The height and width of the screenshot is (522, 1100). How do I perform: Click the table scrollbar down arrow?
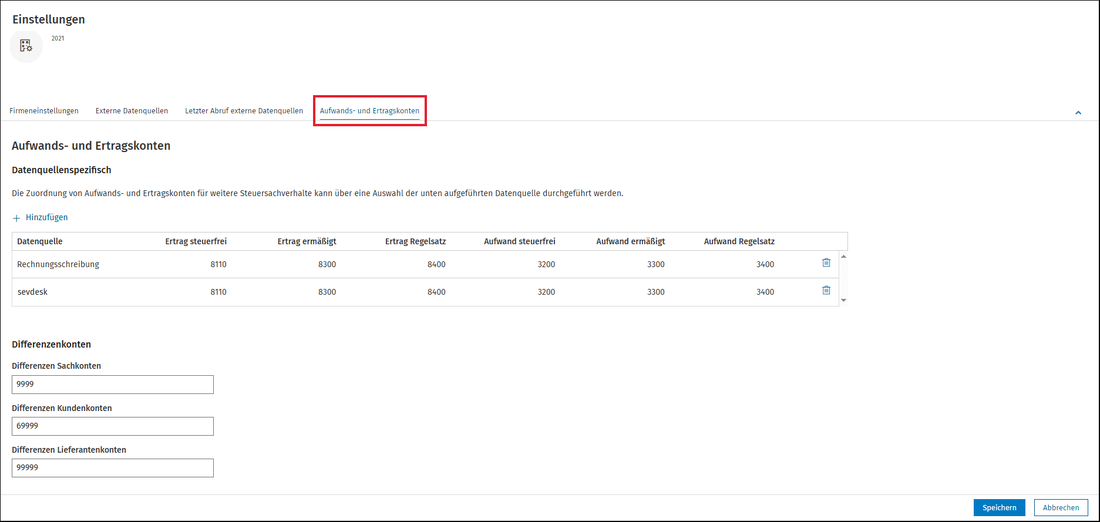coord(843,300)
